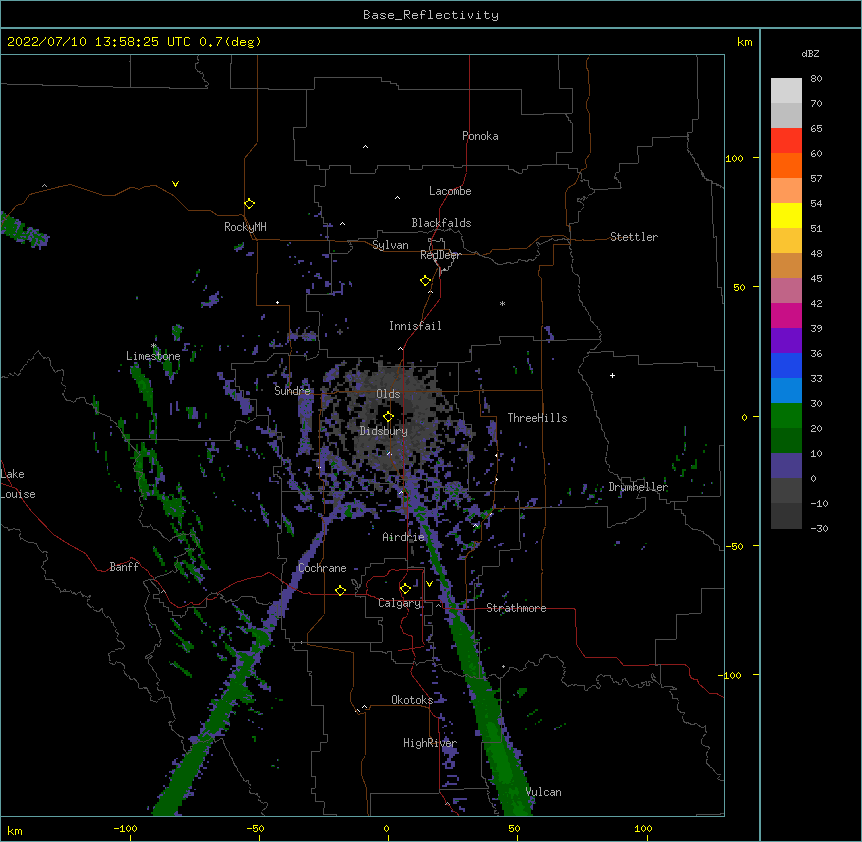Click the yellow marker southeast of Cochrane

tap(340, 590)
